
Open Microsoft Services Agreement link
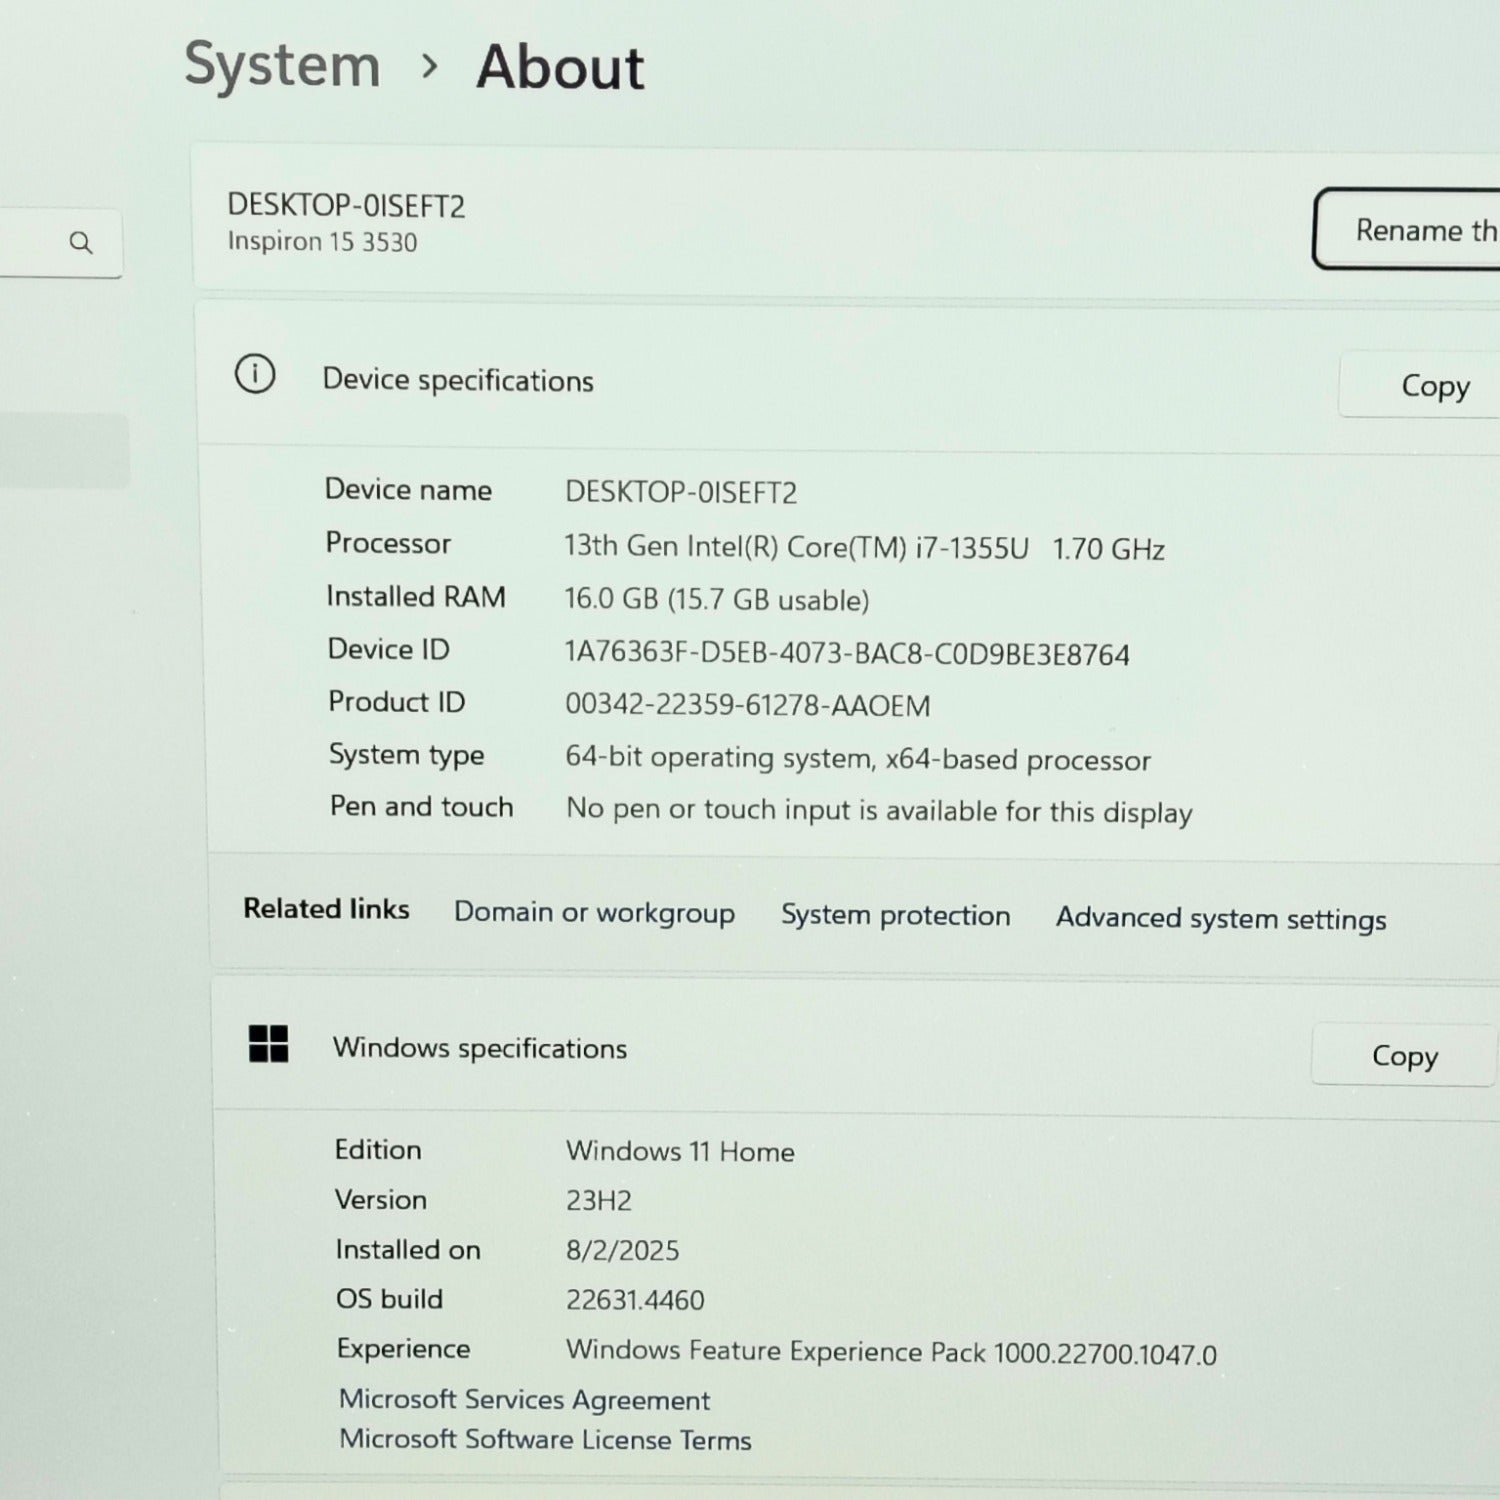[x=524, y=1399]
